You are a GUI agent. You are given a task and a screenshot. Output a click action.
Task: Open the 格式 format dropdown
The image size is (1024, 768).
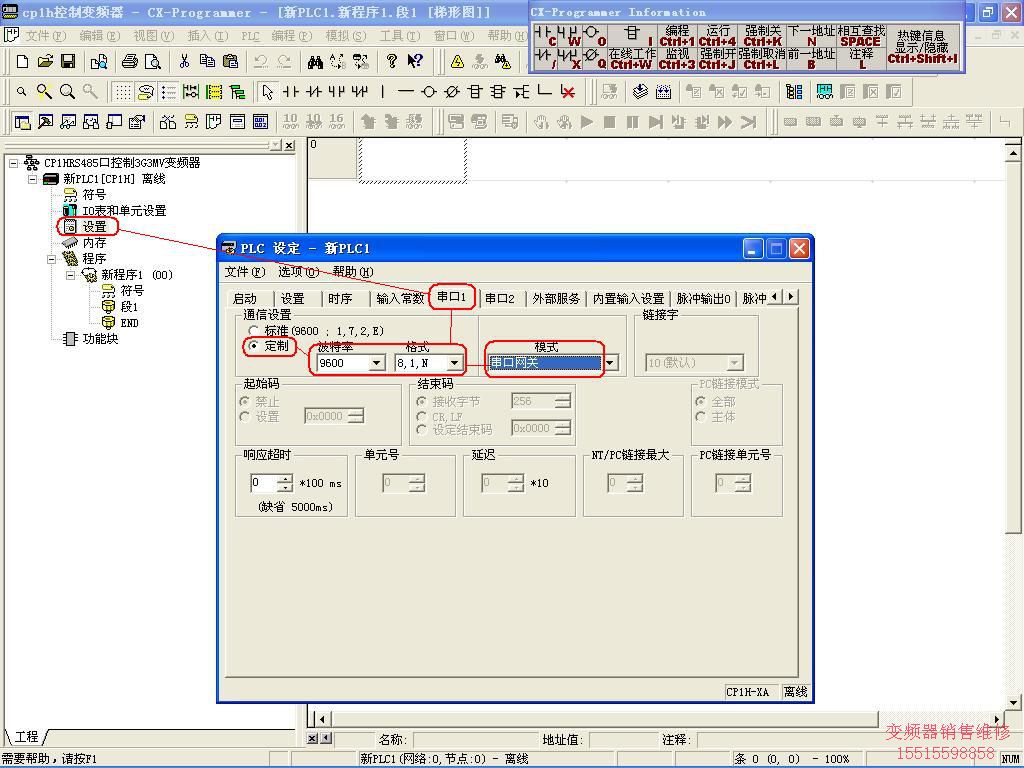pos(454,363)
